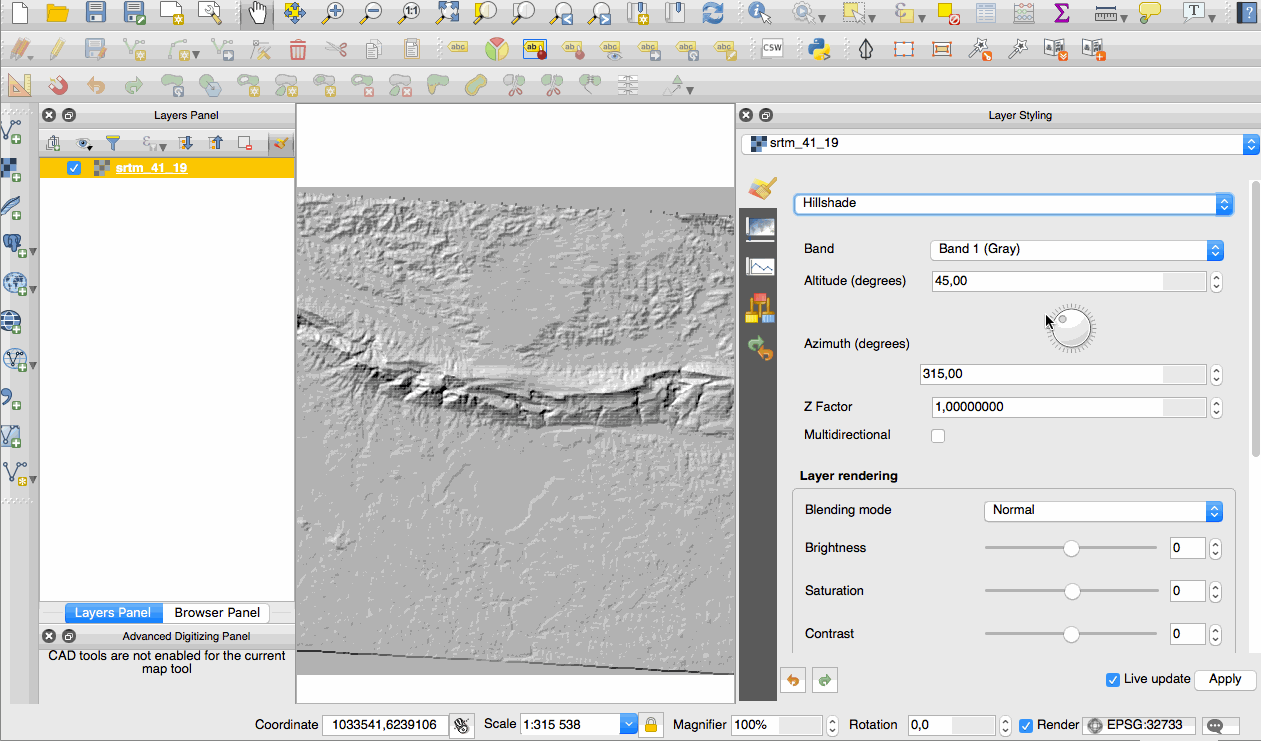Screen dimensions: 1261x741
Task: Open the Transparency tab in Layer Styling
Action: [x=761, y=226]
